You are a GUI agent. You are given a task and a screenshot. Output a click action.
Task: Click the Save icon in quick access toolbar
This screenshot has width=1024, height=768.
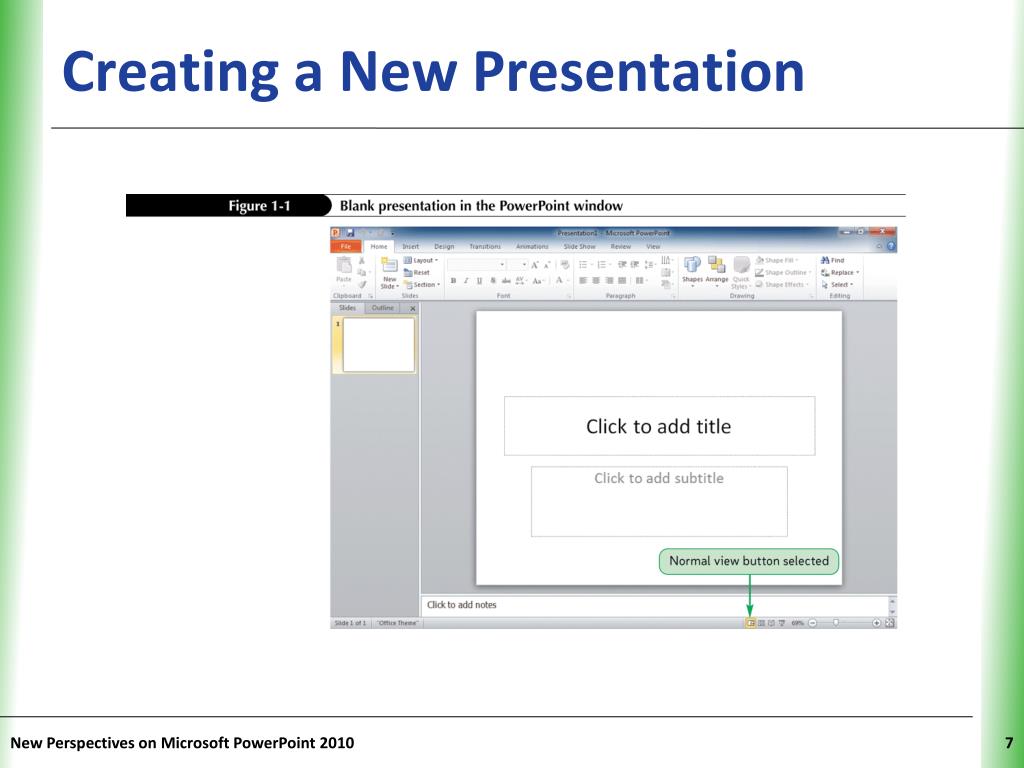click(x=350, y=232)
